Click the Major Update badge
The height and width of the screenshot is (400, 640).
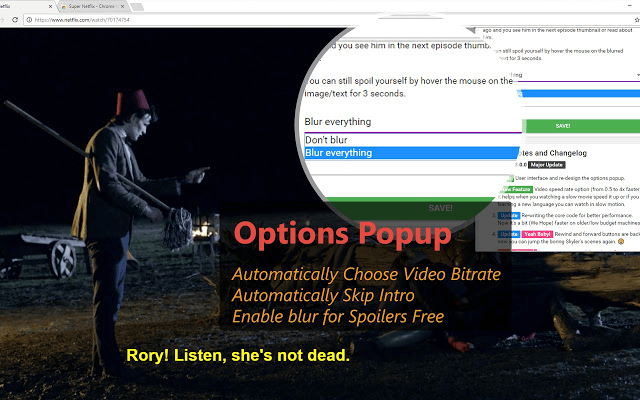547,165
